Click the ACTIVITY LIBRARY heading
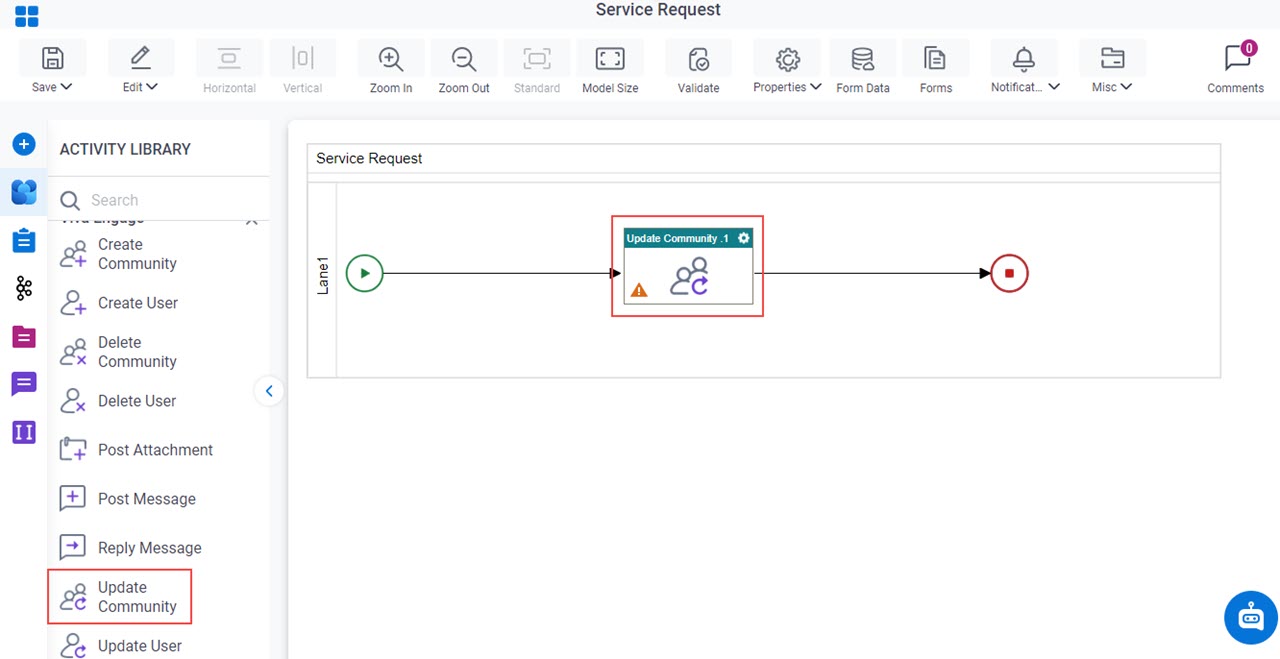This screenshot has height=659, width=1280. pos(125,149)
